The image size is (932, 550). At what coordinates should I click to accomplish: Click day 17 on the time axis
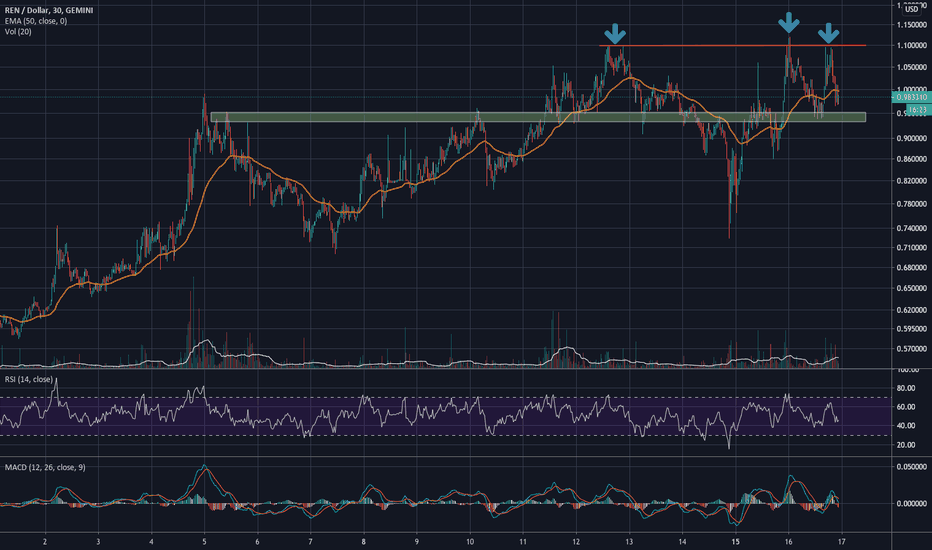(842, 542)
